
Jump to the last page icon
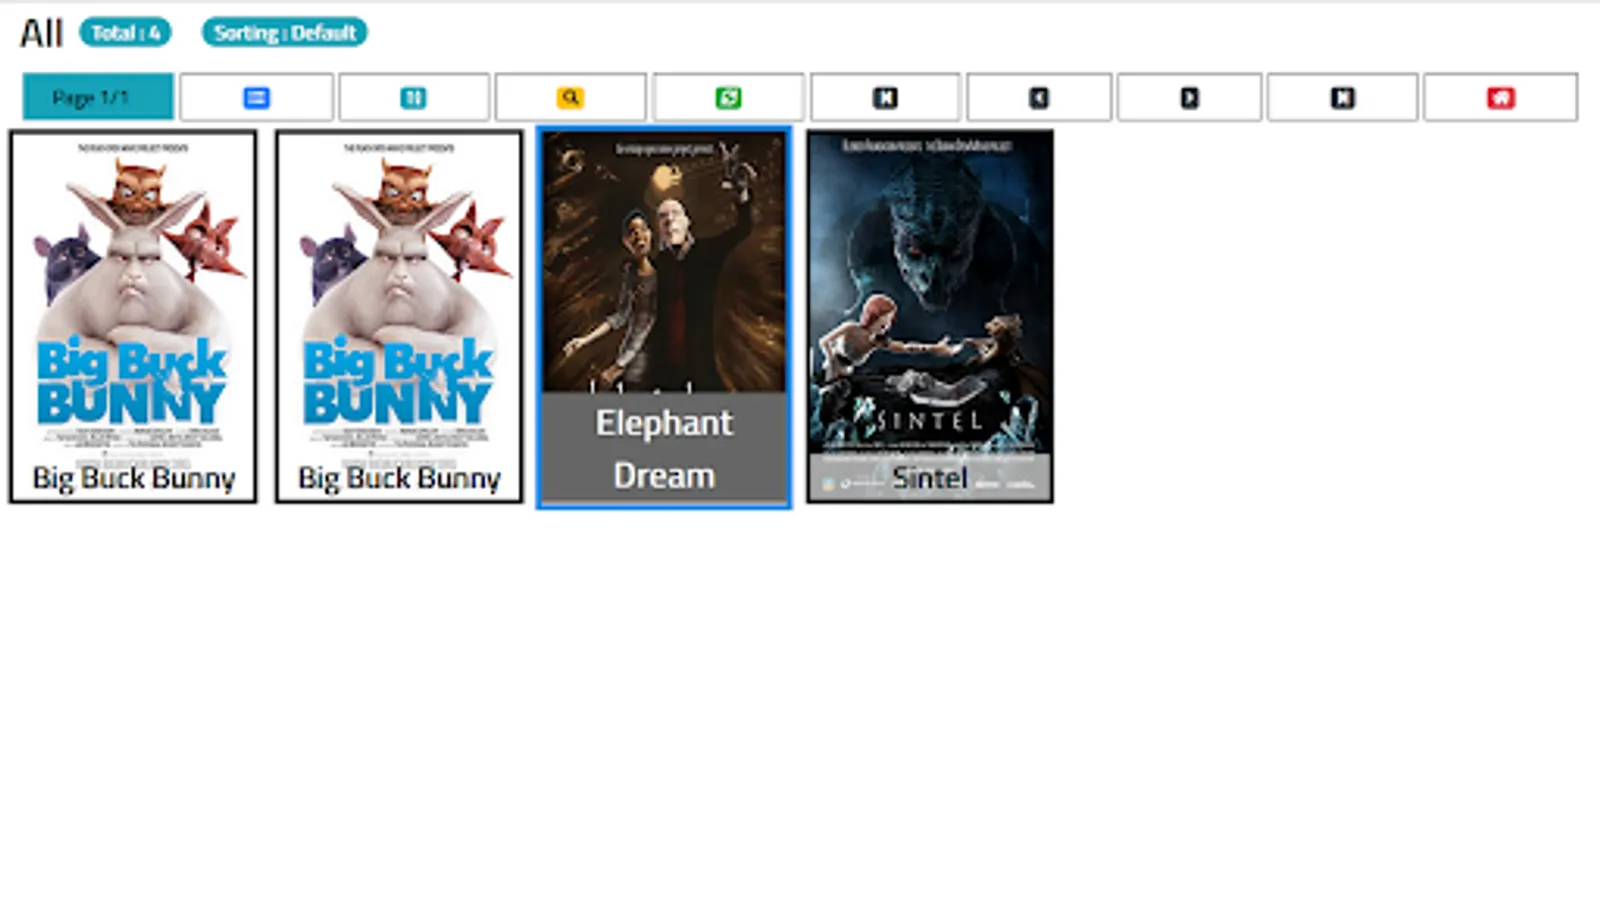click(1342, 97)
